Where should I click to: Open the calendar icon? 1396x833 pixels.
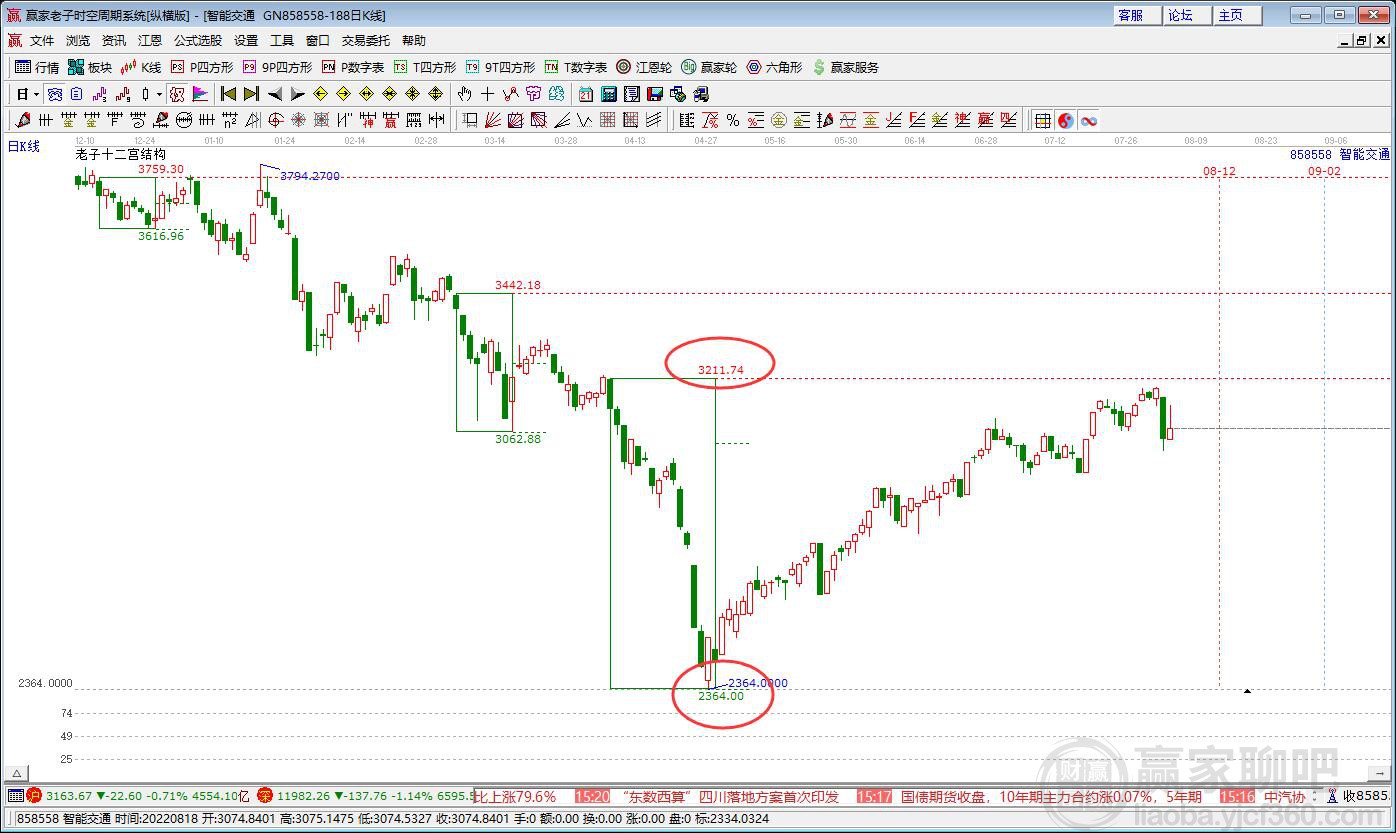(585, 94)
